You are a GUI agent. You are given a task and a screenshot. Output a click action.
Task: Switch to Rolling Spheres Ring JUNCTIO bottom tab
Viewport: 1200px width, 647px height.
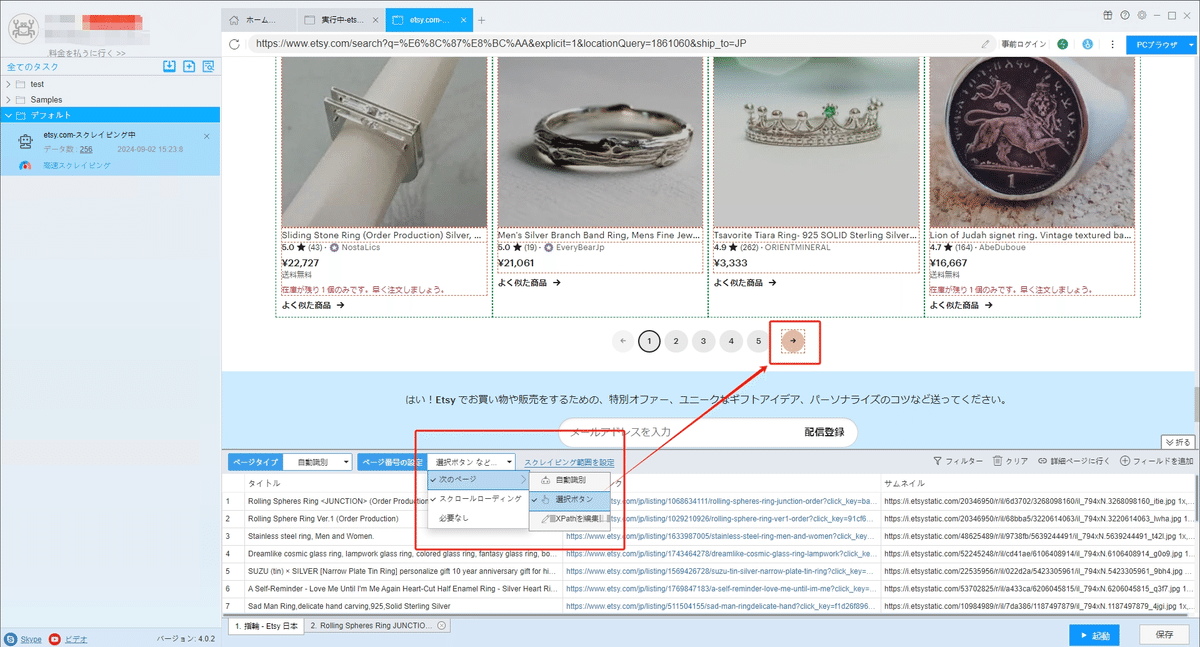pos(378,626)
